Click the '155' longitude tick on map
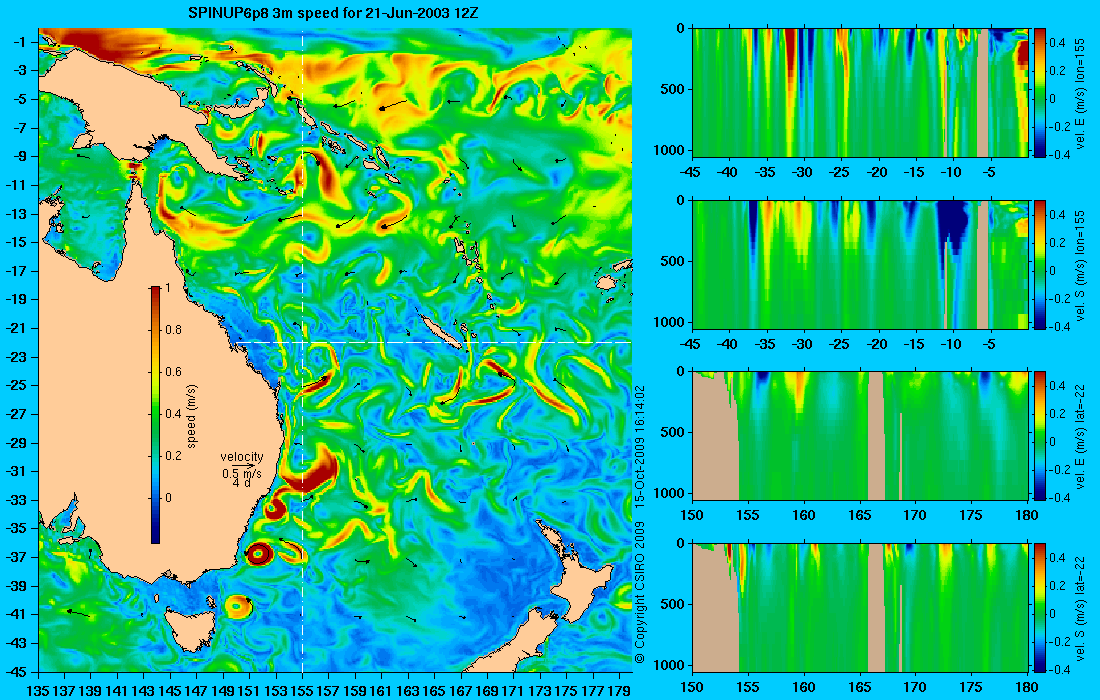 click(x=302, y=690)
